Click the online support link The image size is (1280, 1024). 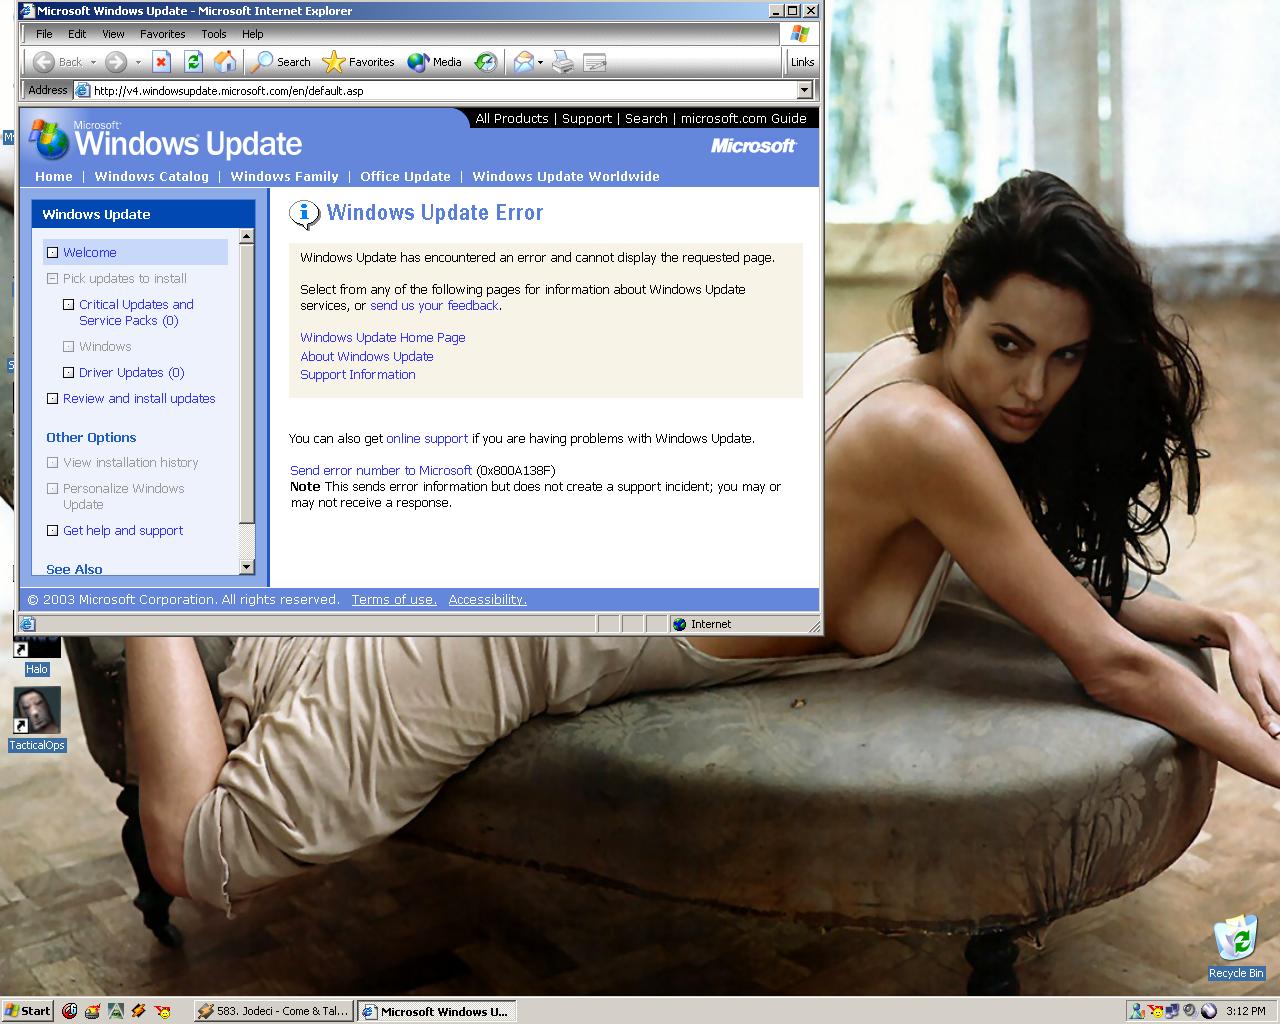pos(427,438)
